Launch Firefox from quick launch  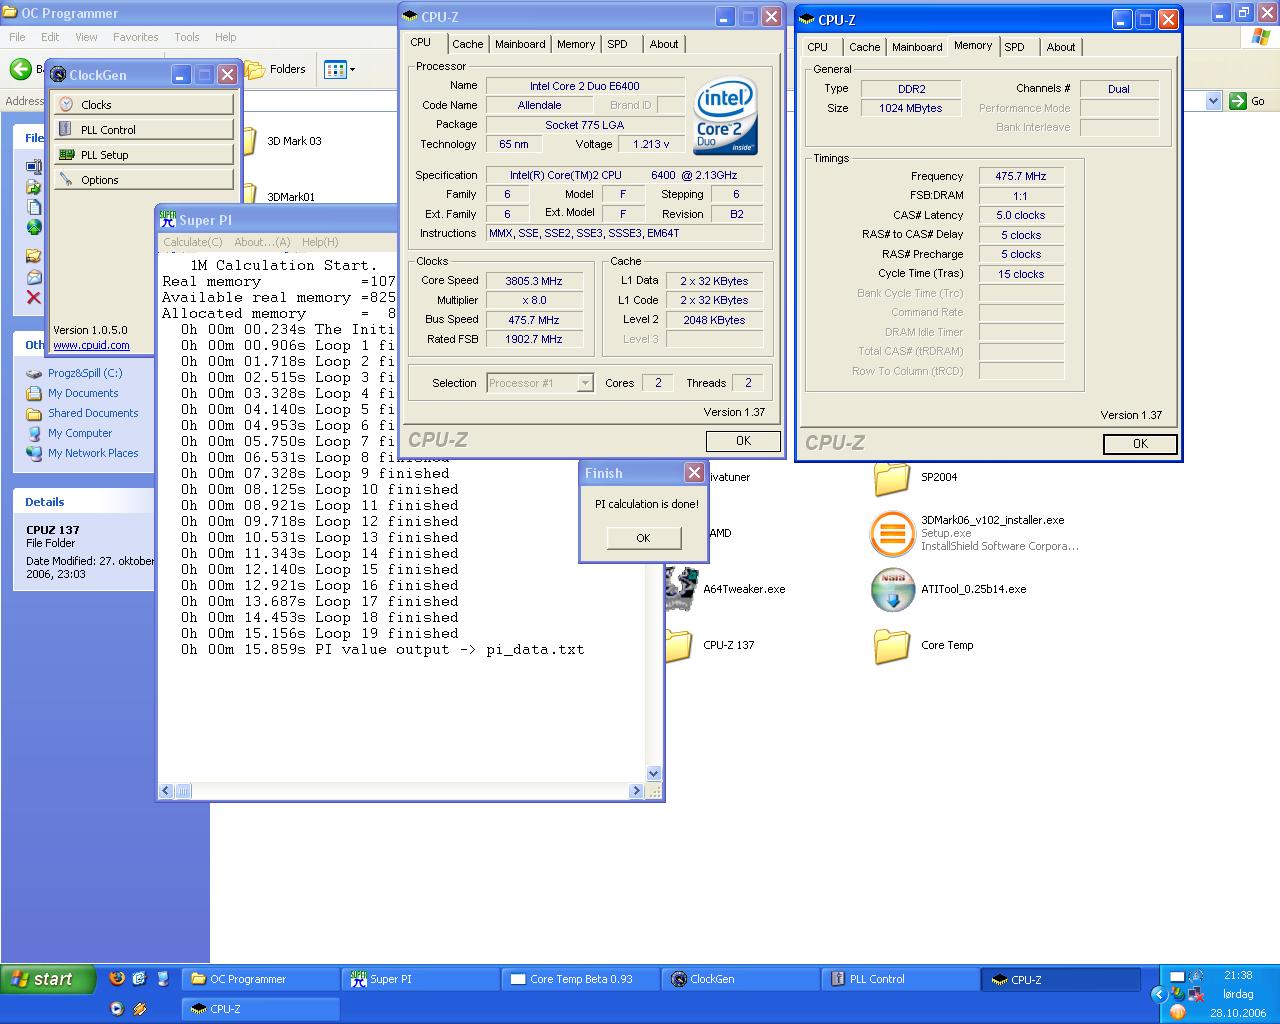tap(117, 979)
